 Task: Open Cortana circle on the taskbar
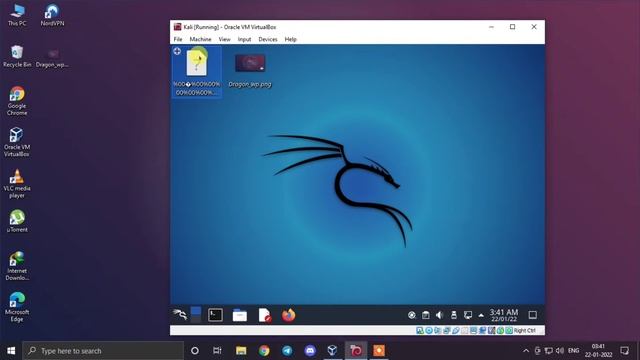195,351
